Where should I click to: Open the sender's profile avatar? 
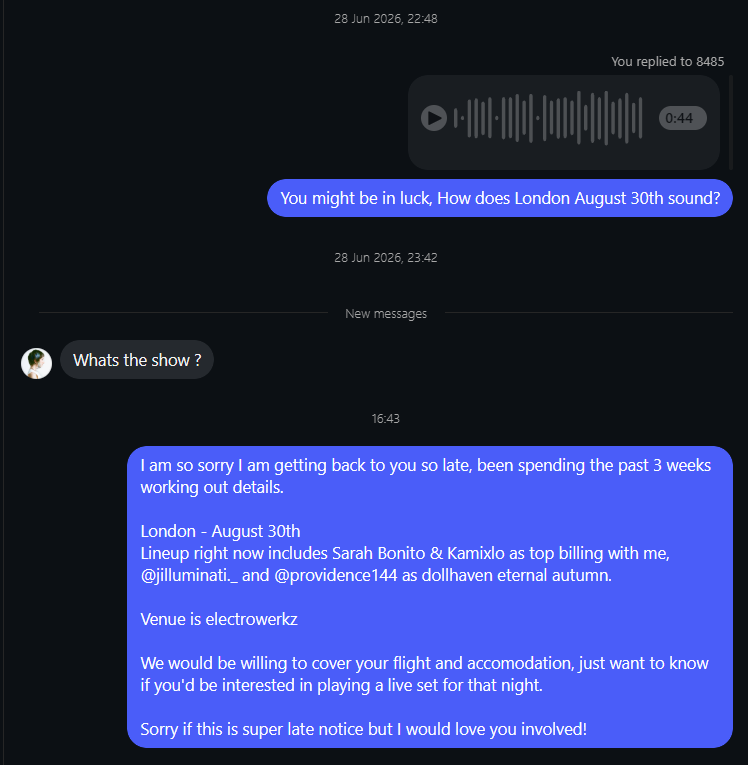(37, 363)
